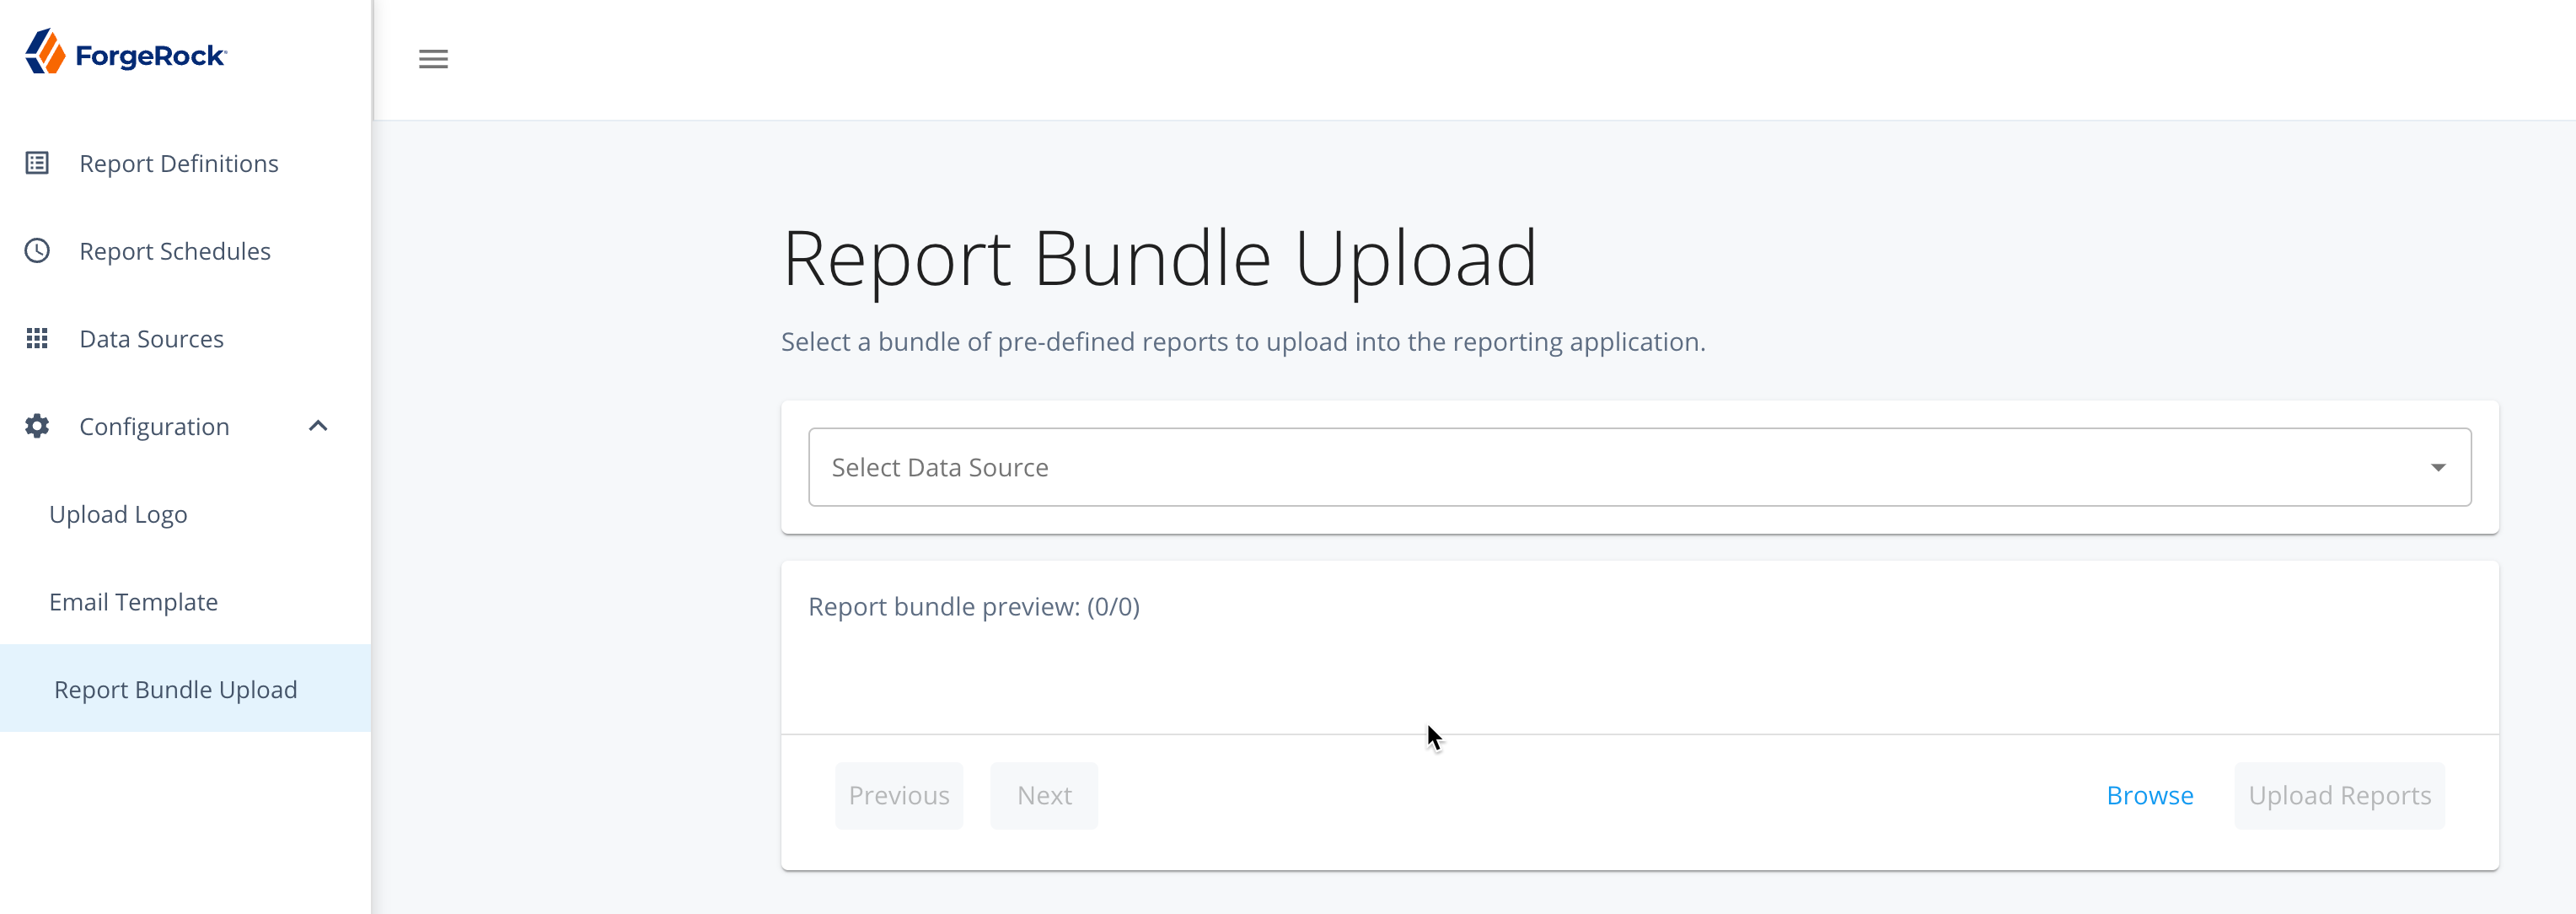Open the Select Data Source dropdown

tap(1638, 466)
